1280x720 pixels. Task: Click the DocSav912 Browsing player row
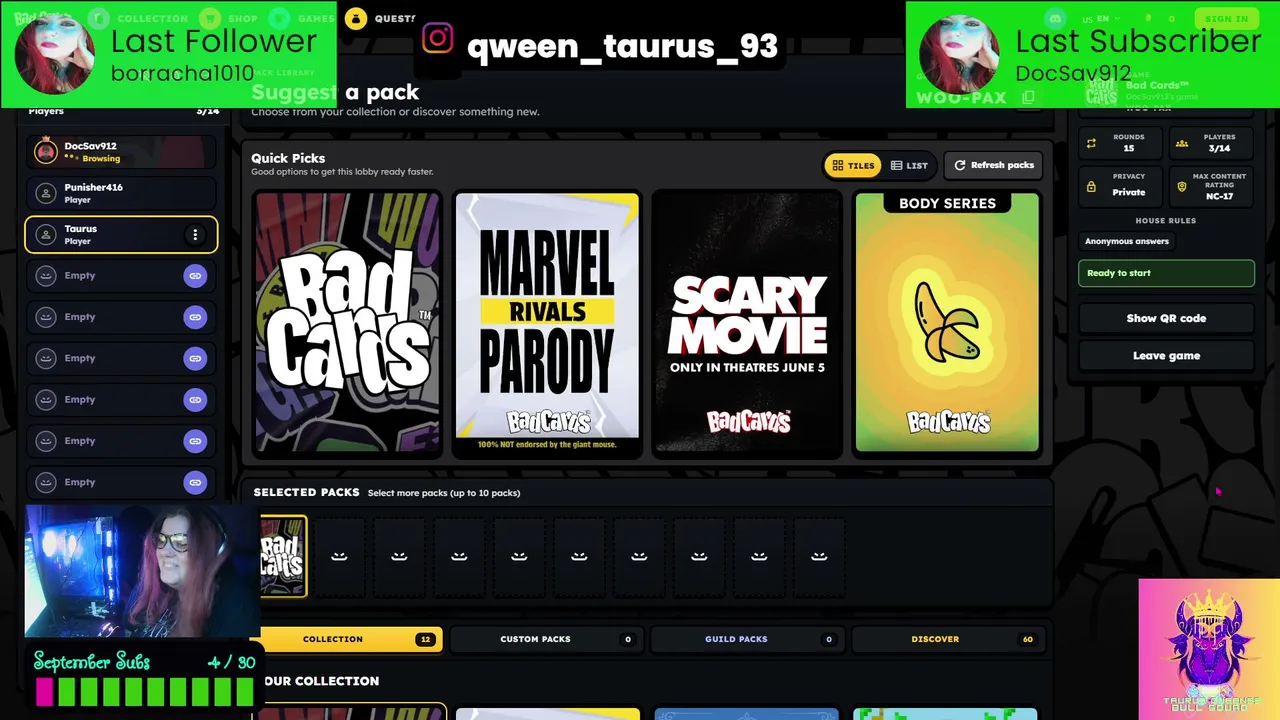(121, 151)
